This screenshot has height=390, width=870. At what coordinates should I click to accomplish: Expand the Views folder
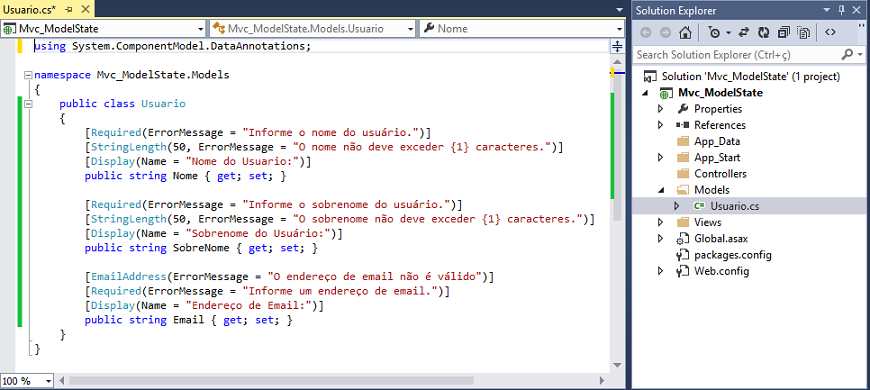660,222
